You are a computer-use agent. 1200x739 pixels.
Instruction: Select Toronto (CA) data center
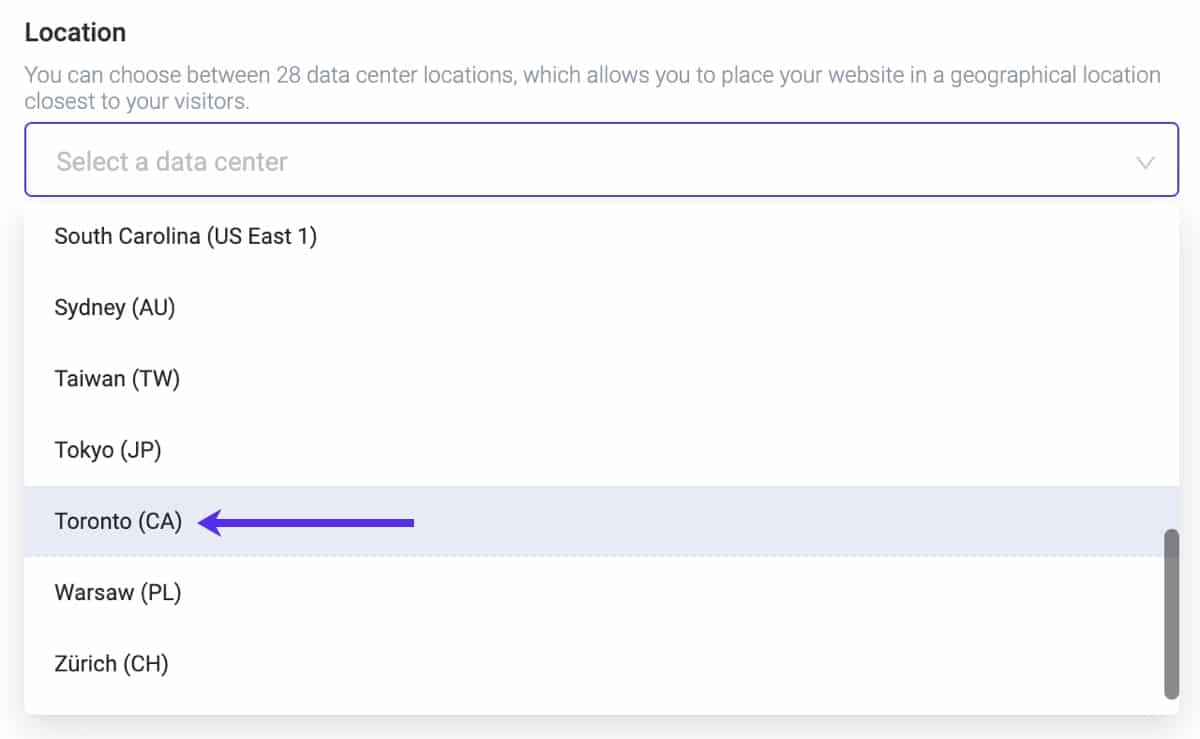click(x=118, y=521)
